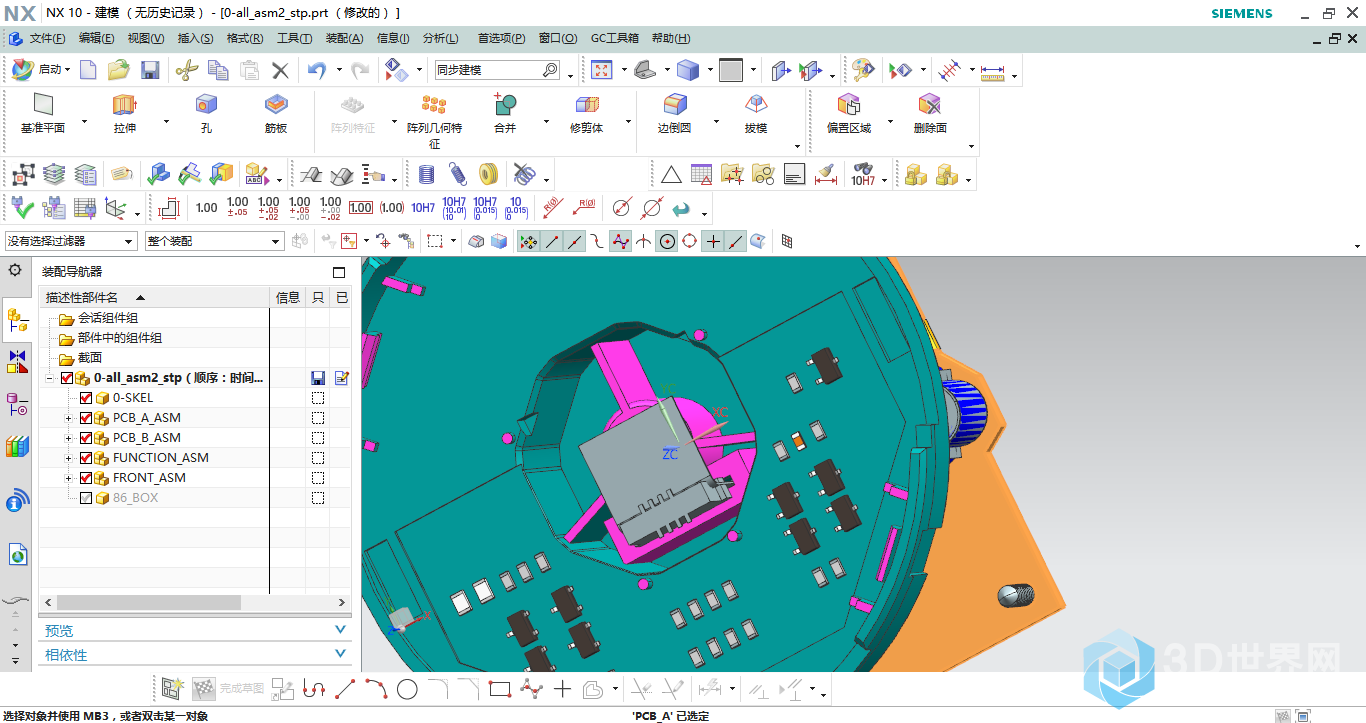The height and width of the screenshot is (723, 1366).
Task: Click the New file icon
Action: click(x=88, y=70)
